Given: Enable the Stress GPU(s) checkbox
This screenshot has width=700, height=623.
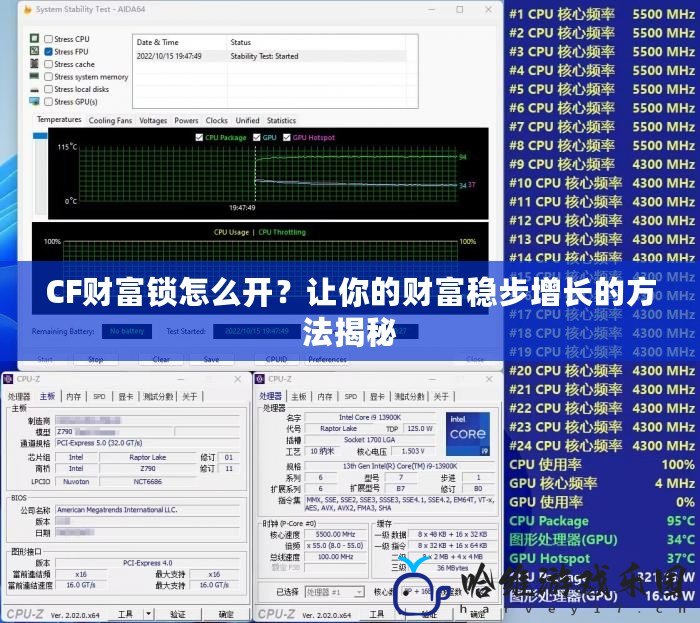Looking at the screenshot, I should pos(49,101).
